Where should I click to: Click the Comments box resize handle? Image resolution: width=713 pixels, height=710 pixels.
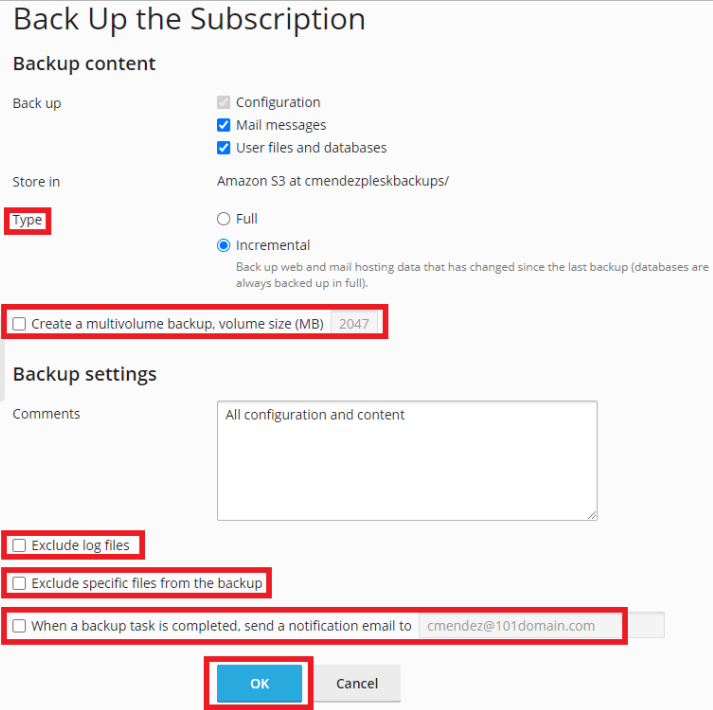coord(591,514)
